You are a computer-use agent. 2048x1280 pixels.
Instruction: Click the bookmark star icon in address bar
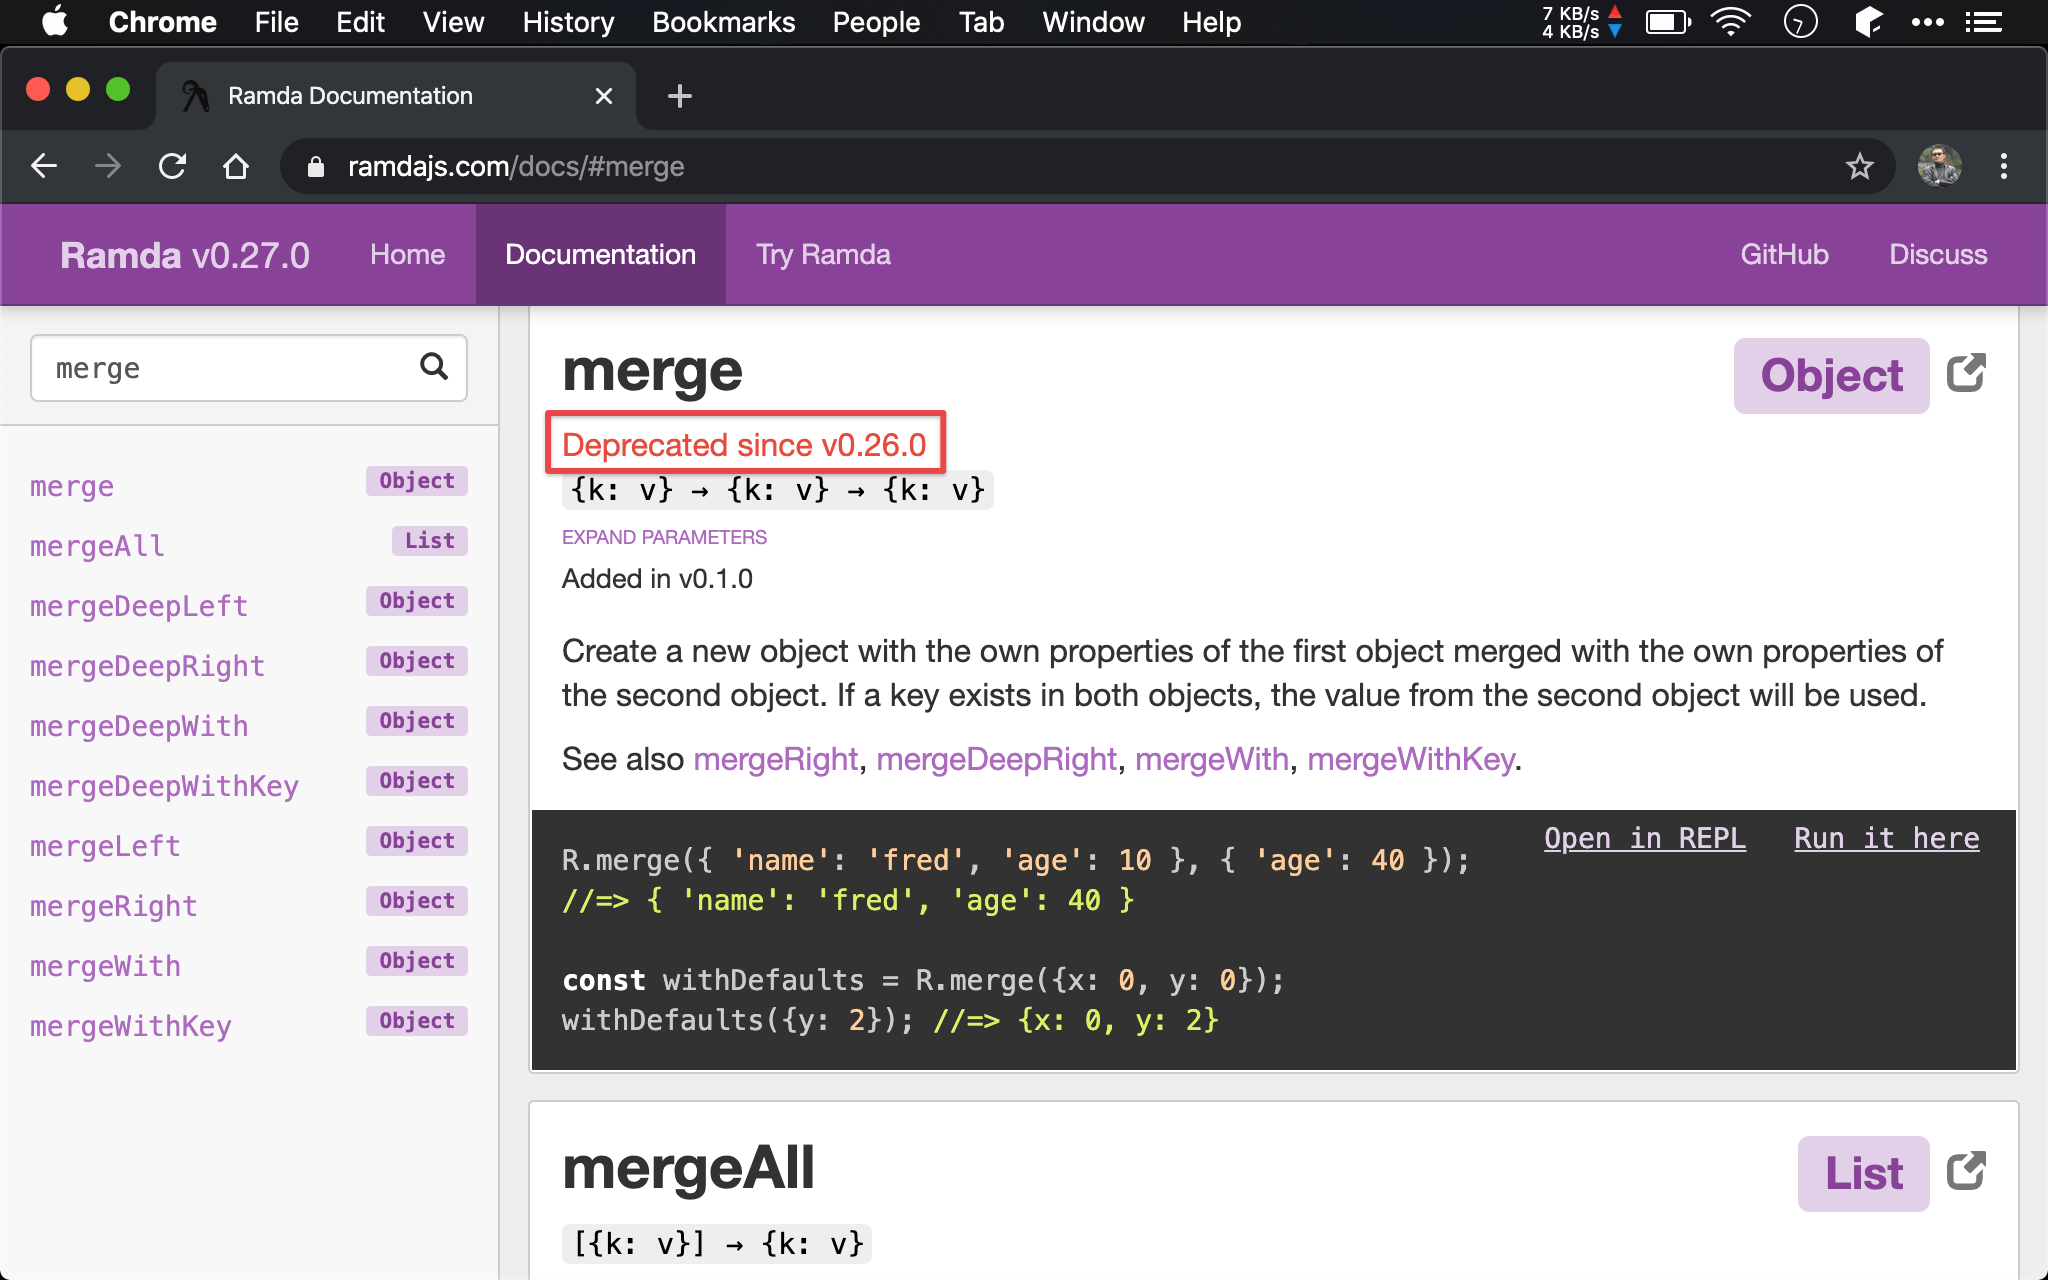click(1861, 165)
